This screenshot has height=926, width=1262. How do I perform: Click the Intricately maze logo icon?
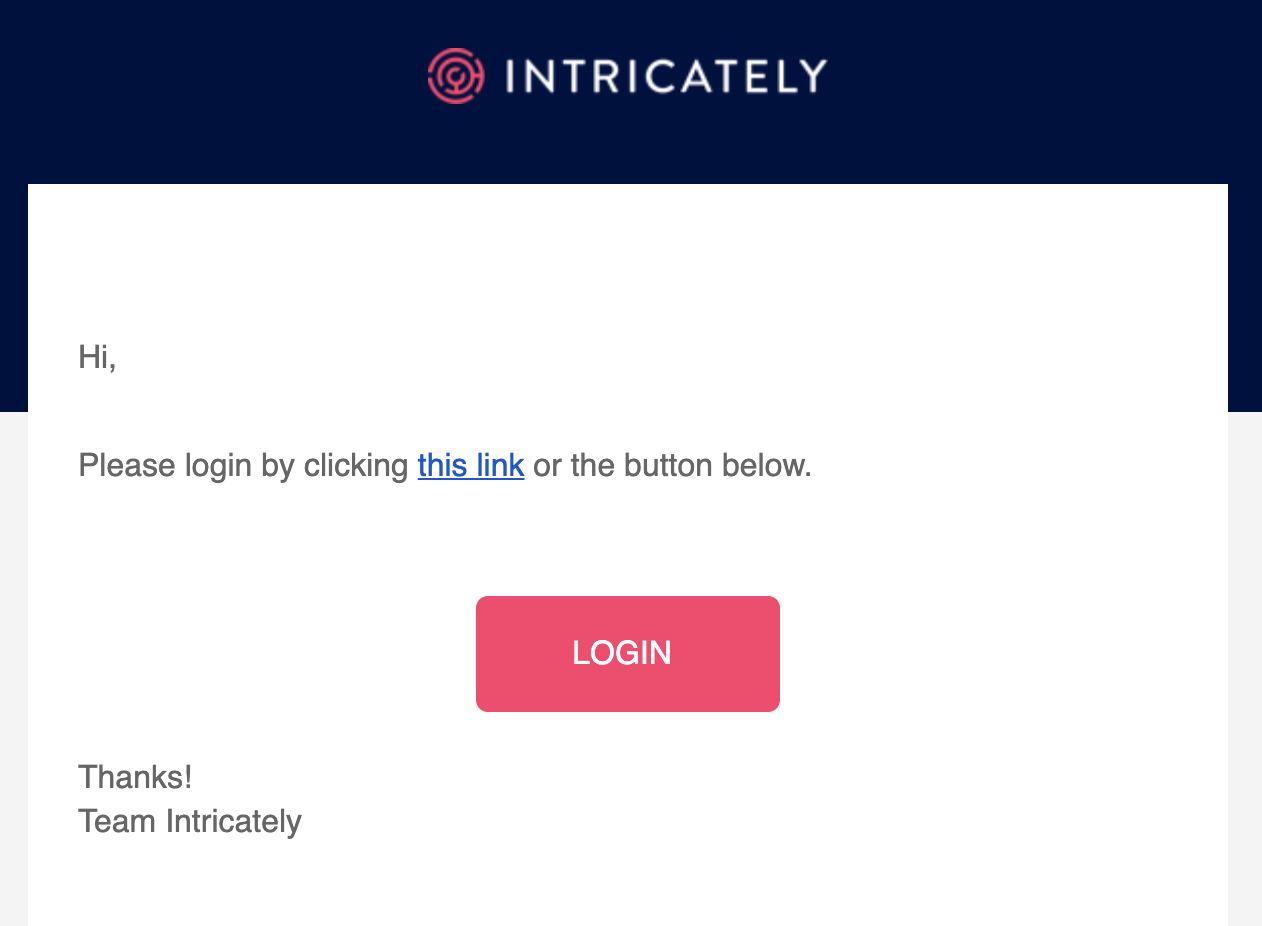456,76
